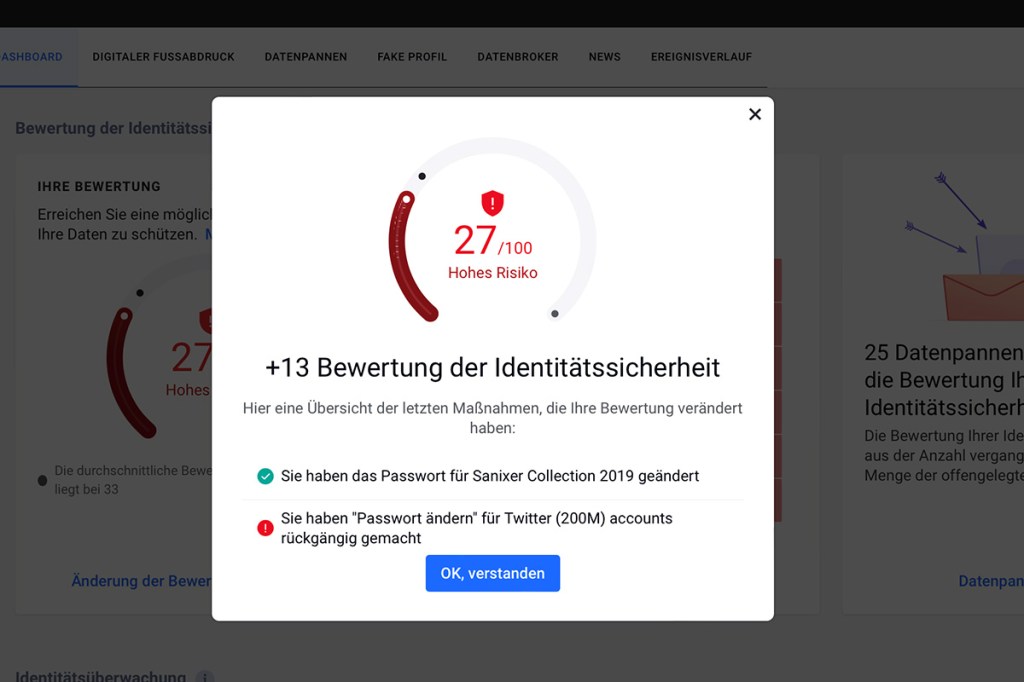This screenshot has height=682, width=1024.
Task: Click the Sanixer Collection 2019 password text
Action: (x=490, y=476)
